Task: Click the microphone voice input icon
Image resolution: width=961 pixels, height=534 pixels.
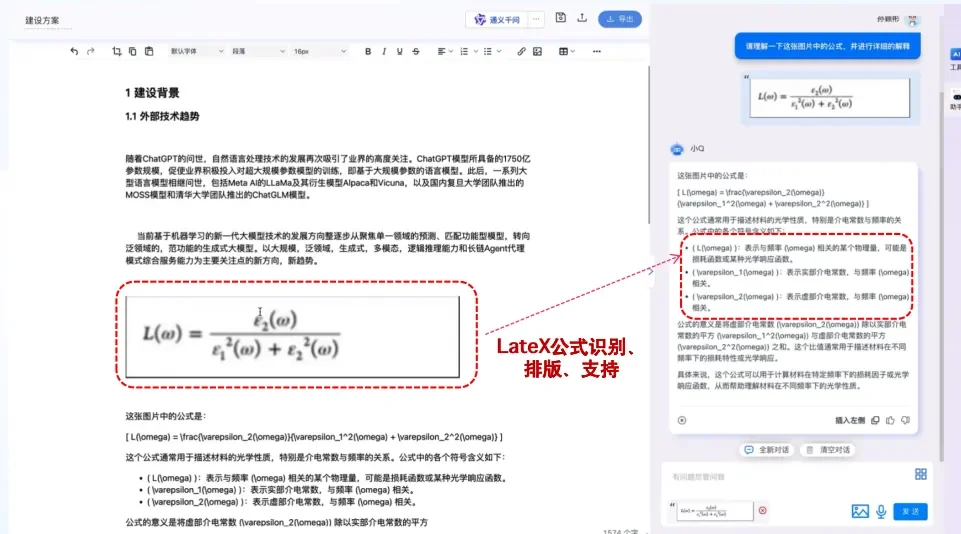Action: [881, 511]
